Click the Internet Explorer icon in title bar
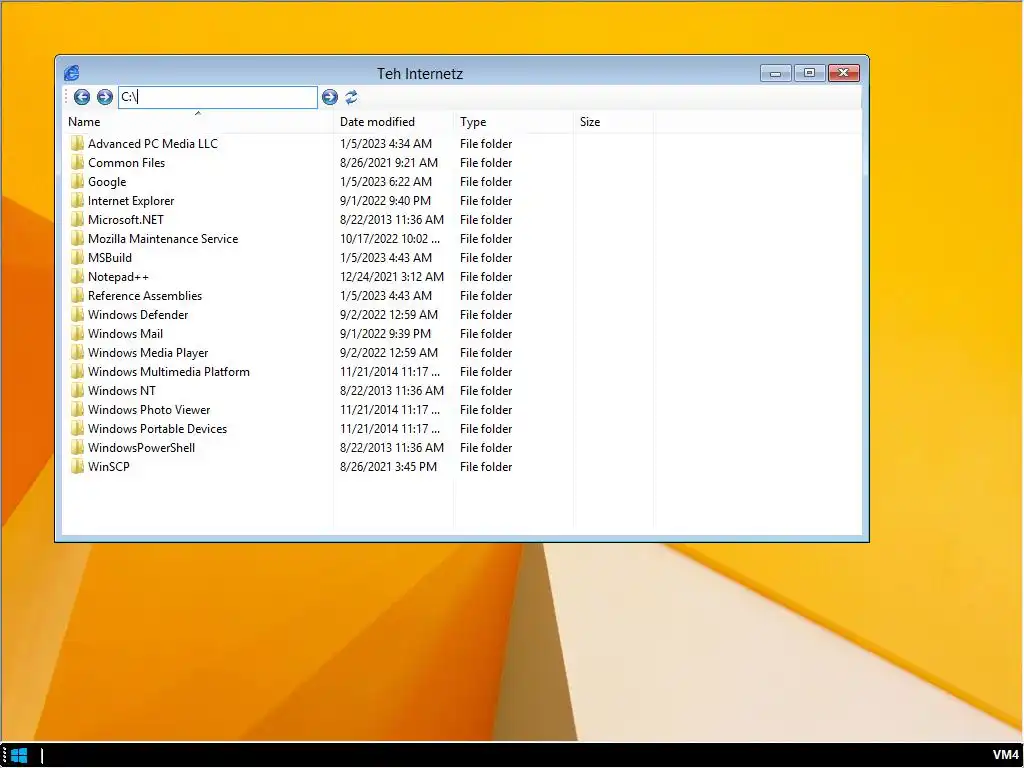Screen dimensions: 1024x768 pos(72,73)
